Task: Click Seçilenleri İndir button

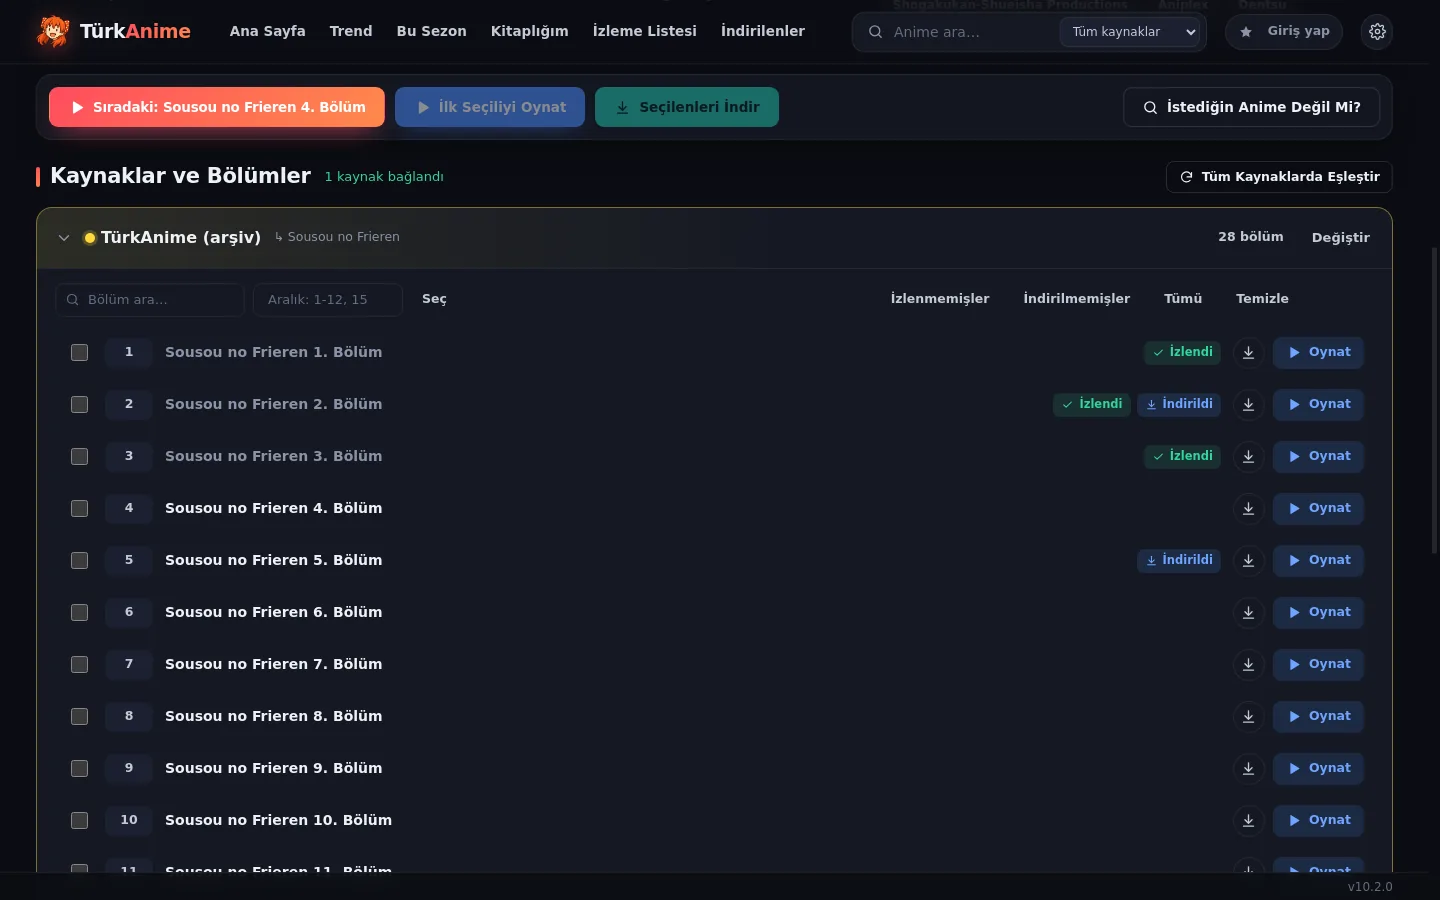Action: 687,107
